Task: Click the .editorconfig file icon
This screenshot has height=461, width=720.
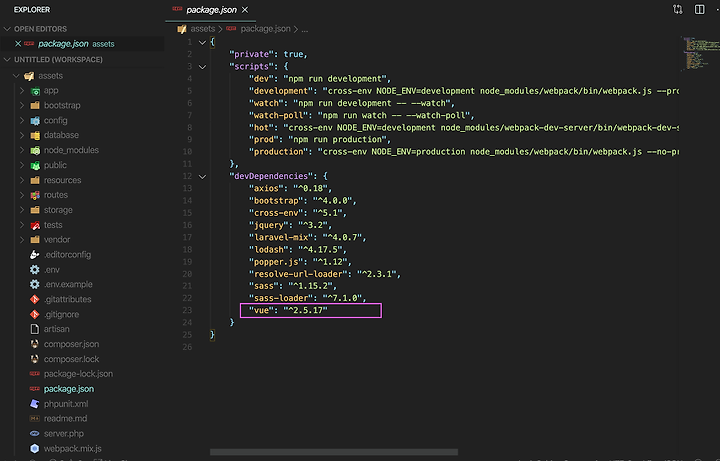Action: pos(34,254)
